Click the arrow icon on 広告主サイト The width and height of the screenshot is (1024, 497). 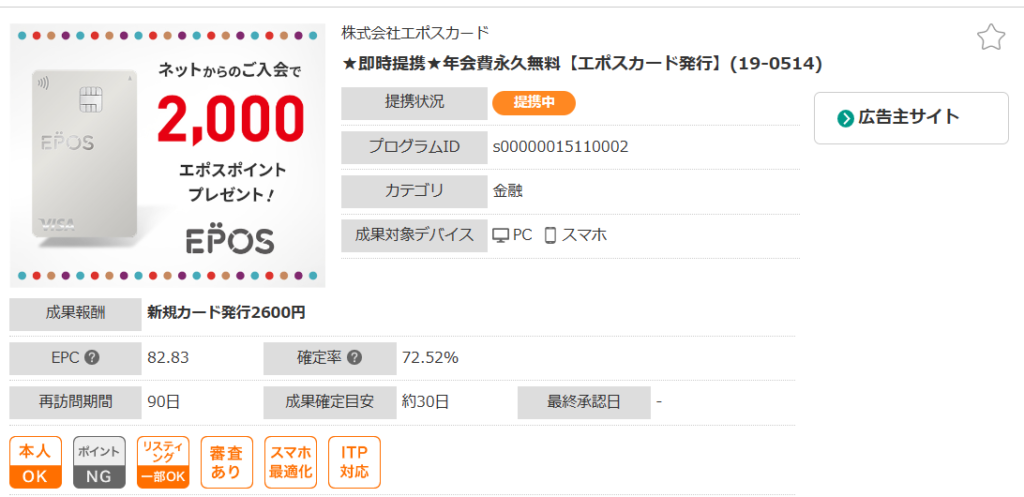point(846,118)
